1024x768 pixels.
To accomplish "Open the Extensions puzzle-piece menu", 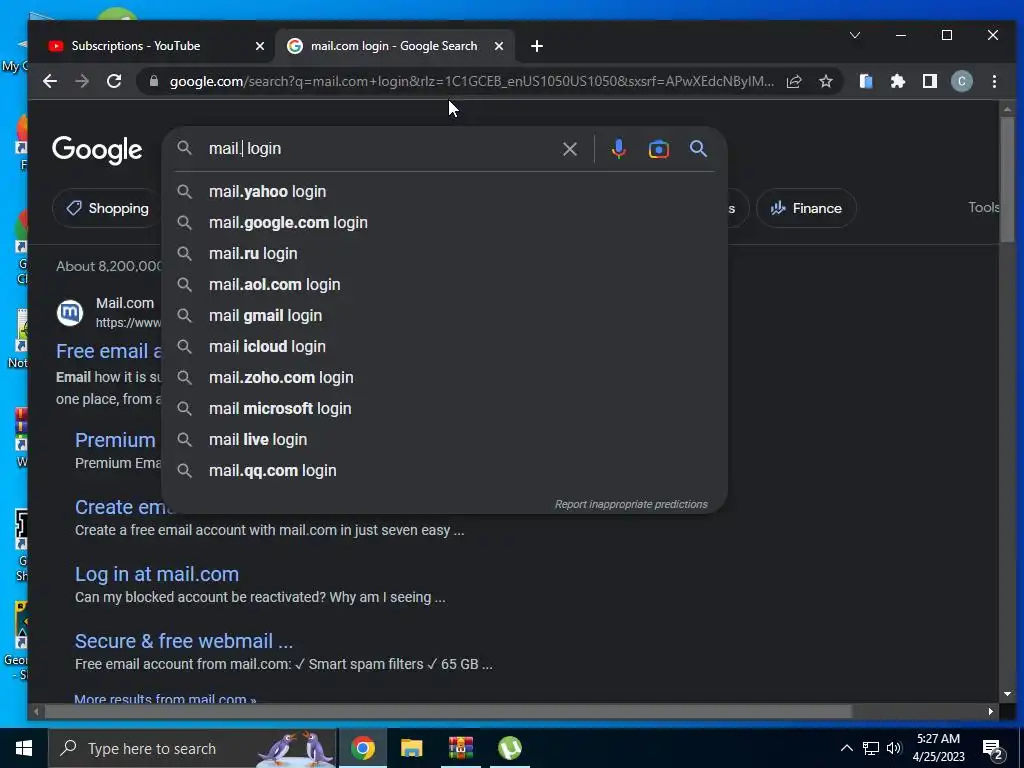I will tap(898, 81).
